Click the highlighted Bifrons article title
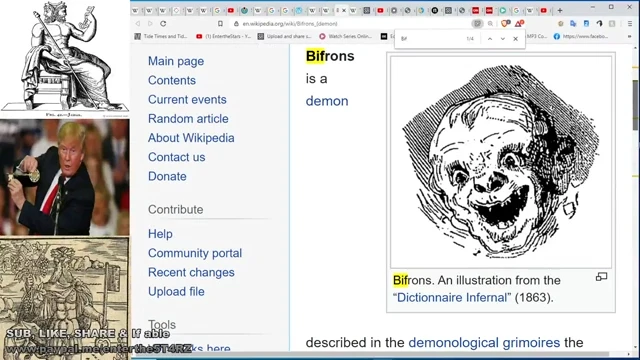This screenshot has width=640, height=360. click(x=330, y=56)
